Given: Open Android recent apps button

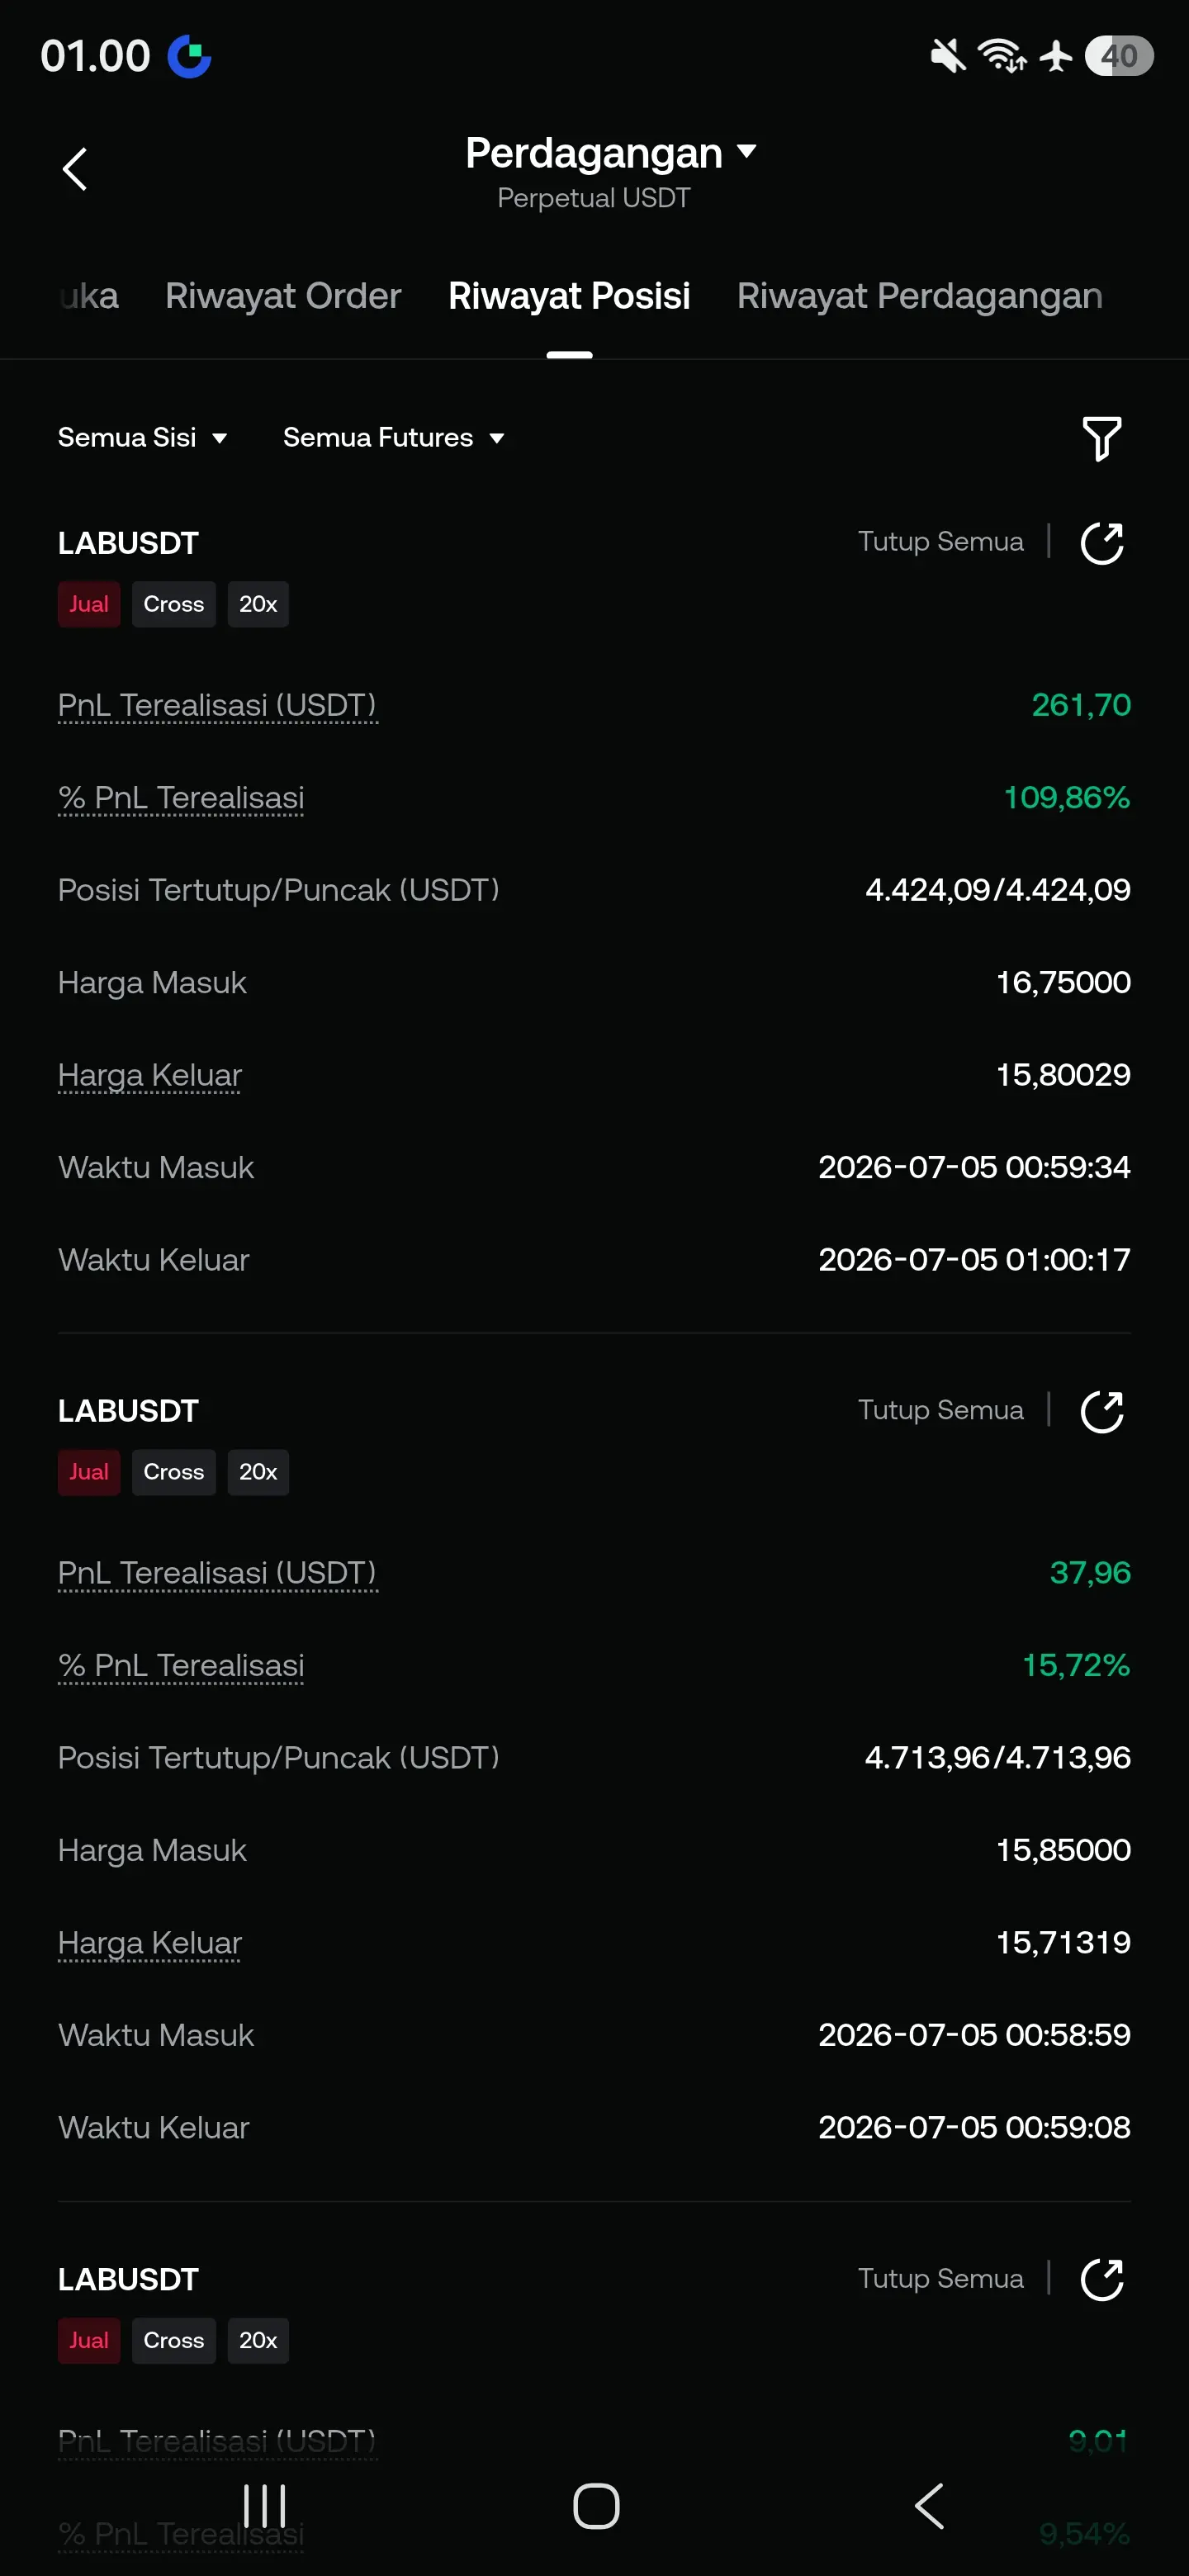Looking at the screenshot, I should (x=265, y=2506).
